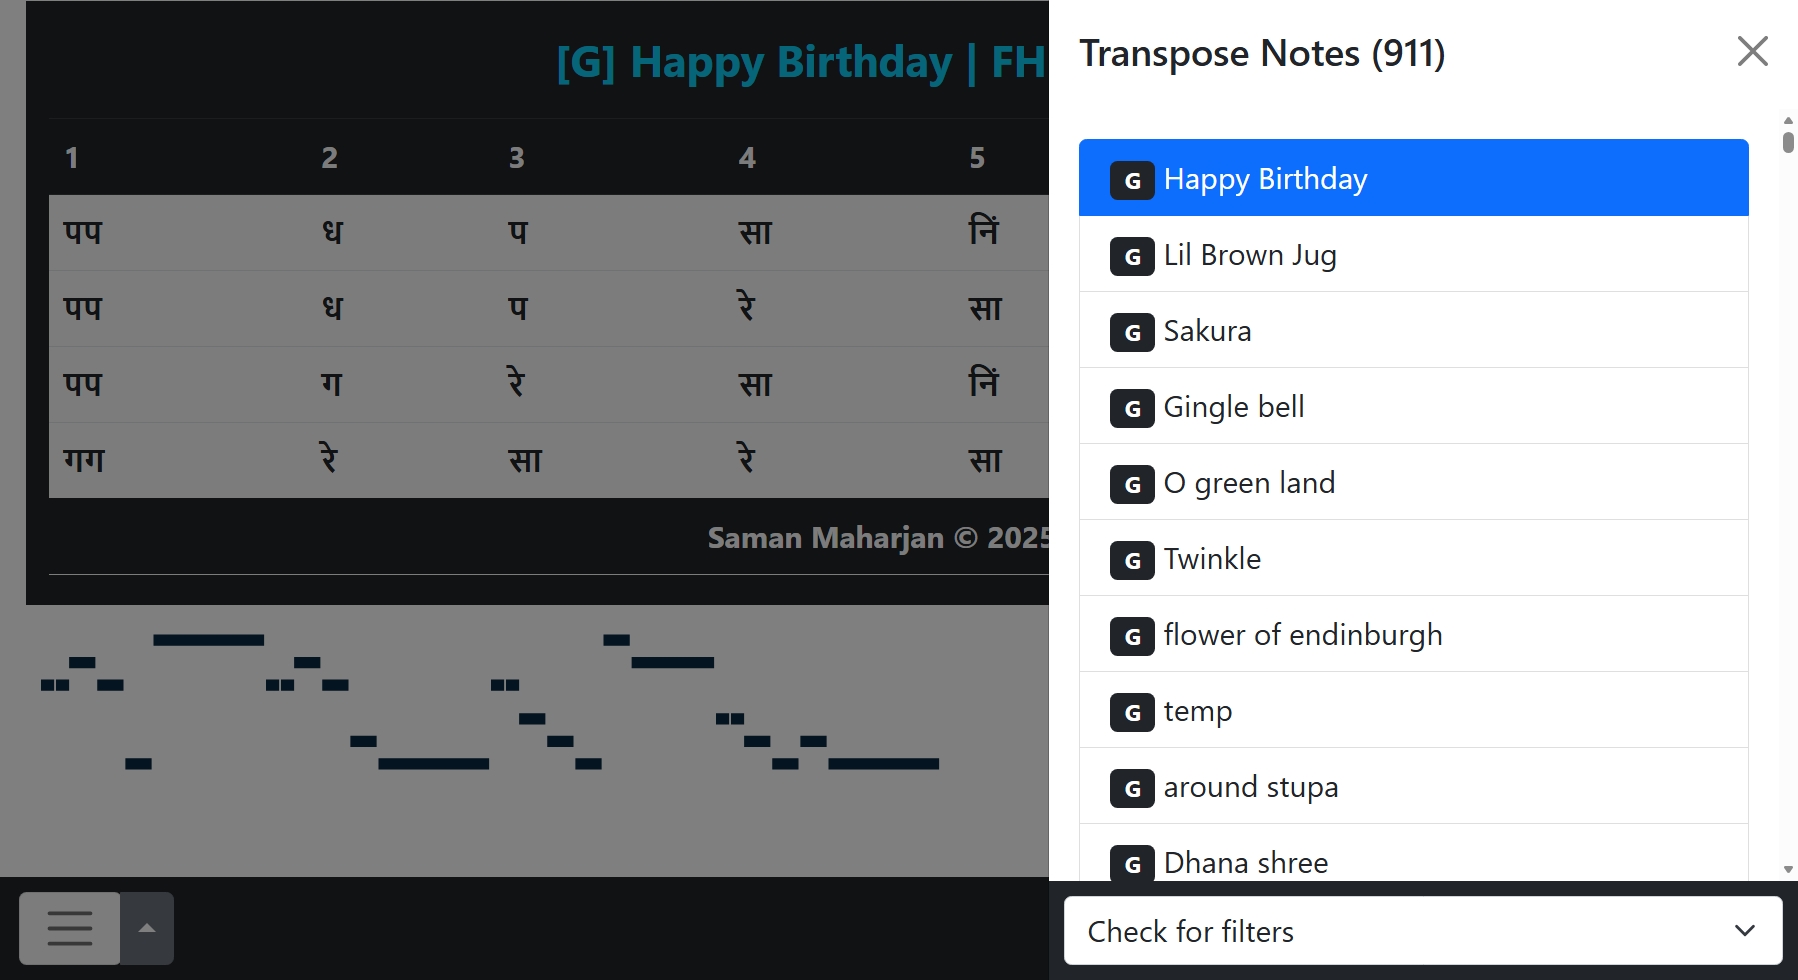The width and height of the screenshot is (1798, 980).
Task: Open the Check for filters dropdown
Action: click(x=1422, y=931)
